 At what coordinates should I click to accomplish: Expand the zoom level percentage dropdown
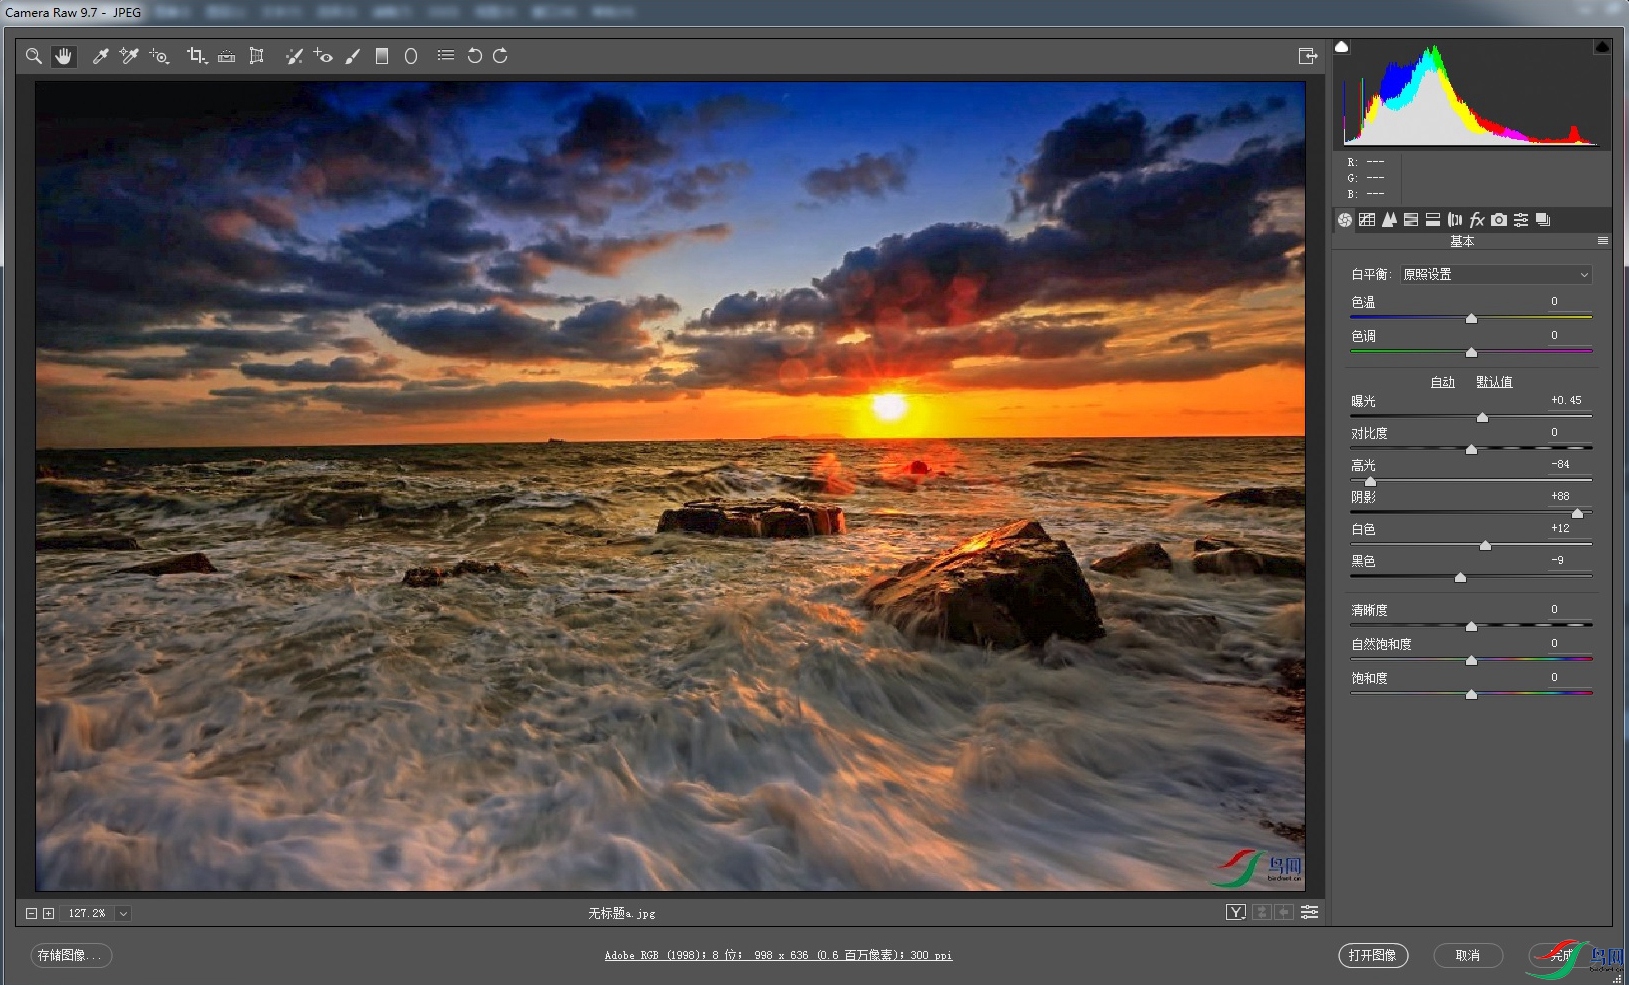pos(123,913)
